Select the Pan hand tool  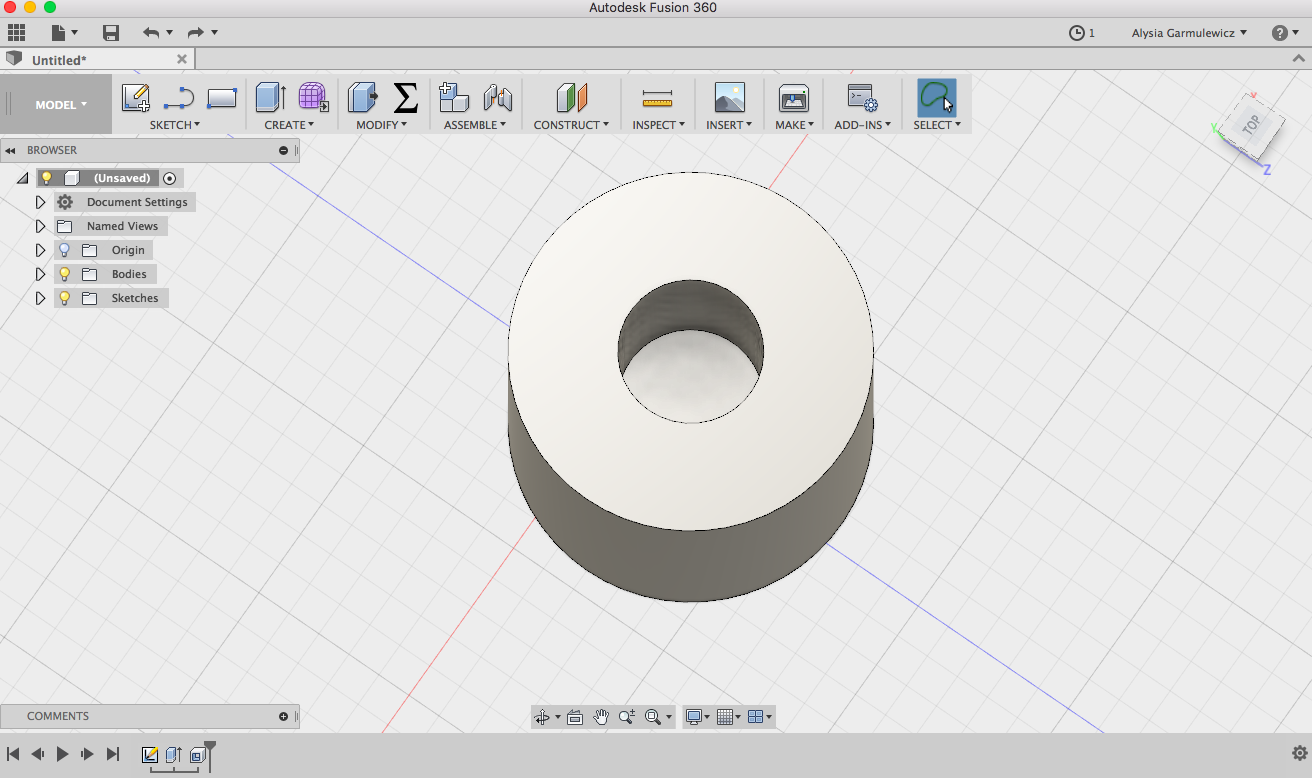pos(601,717)
